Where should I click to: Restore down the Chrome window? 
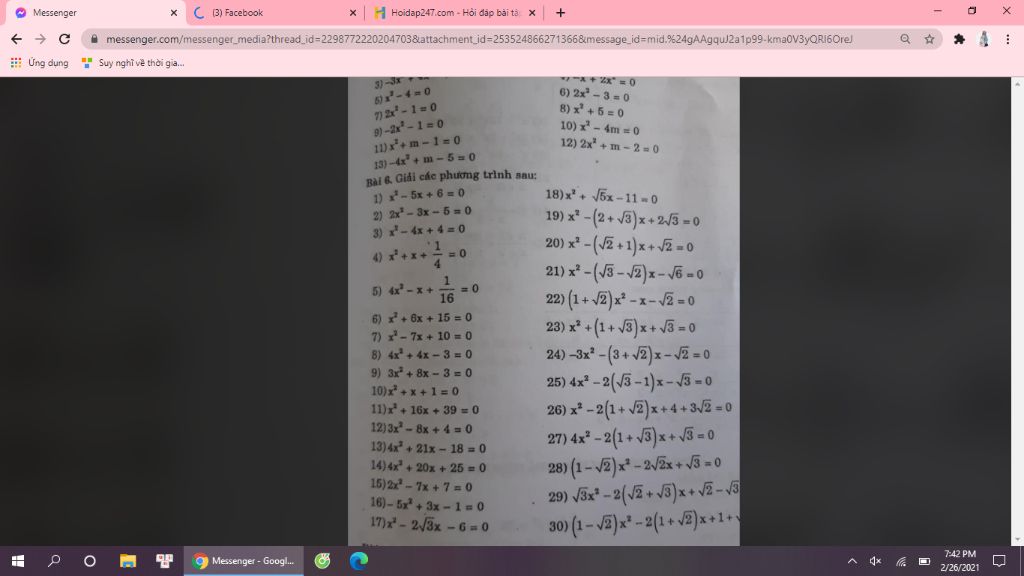(x=972, y=11)
